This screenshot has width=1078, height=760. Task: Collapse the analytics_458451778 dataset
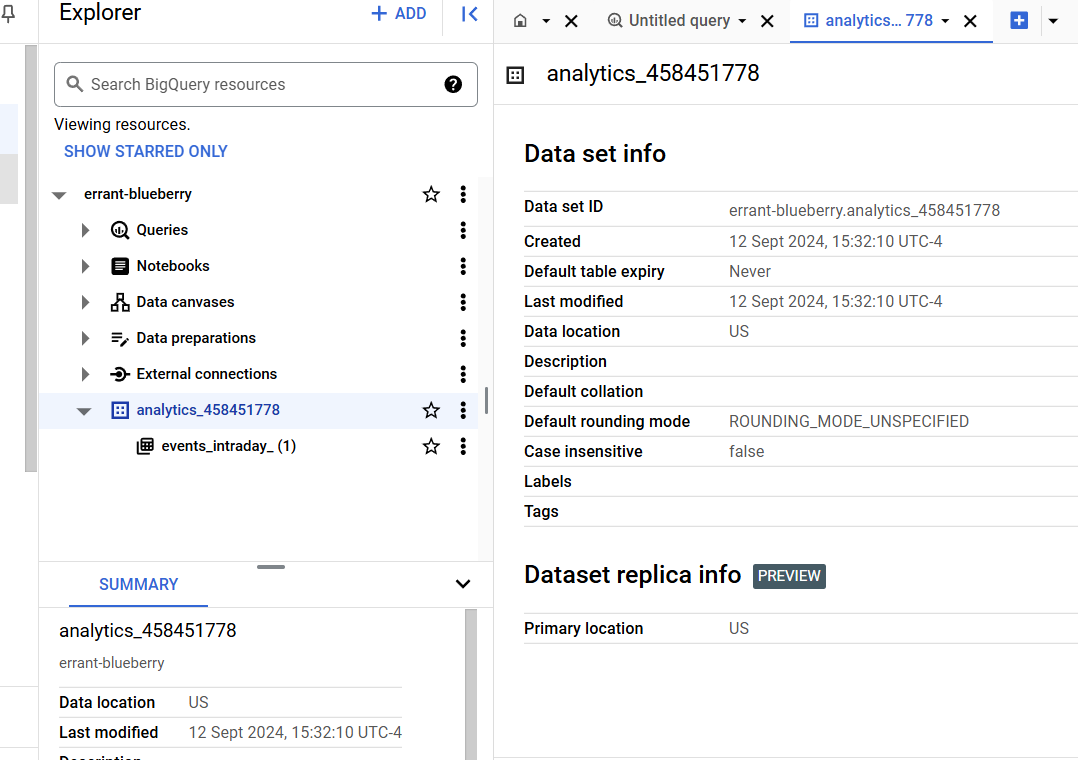[x=84, y=411]
